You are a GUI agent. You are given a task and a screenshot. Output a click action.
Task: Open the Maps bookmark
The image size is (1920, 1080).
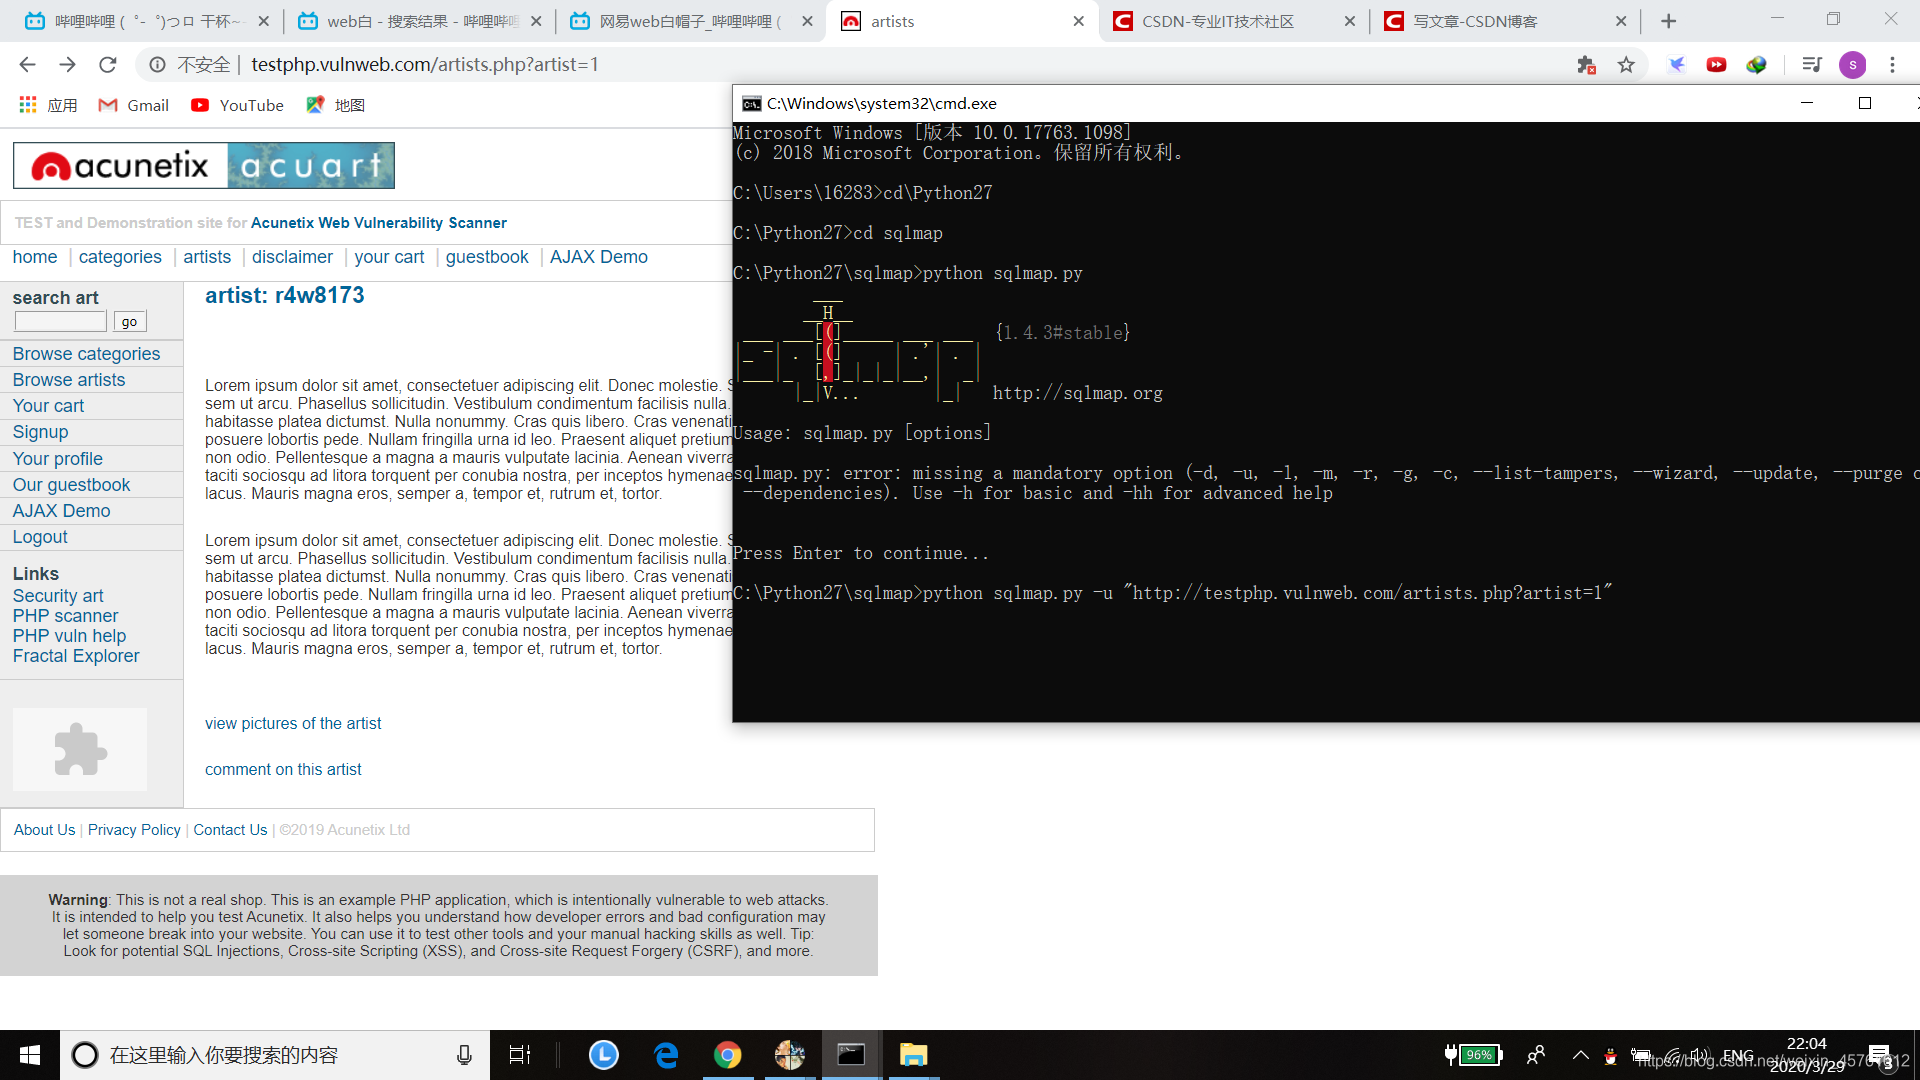point(335,105)
